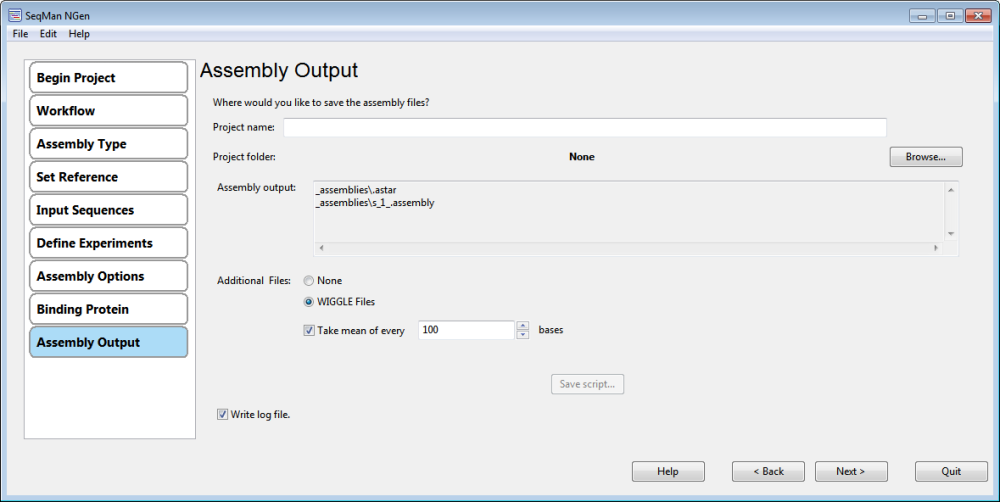
Task: Go to Set Reference step
Action: pos(108,177)
